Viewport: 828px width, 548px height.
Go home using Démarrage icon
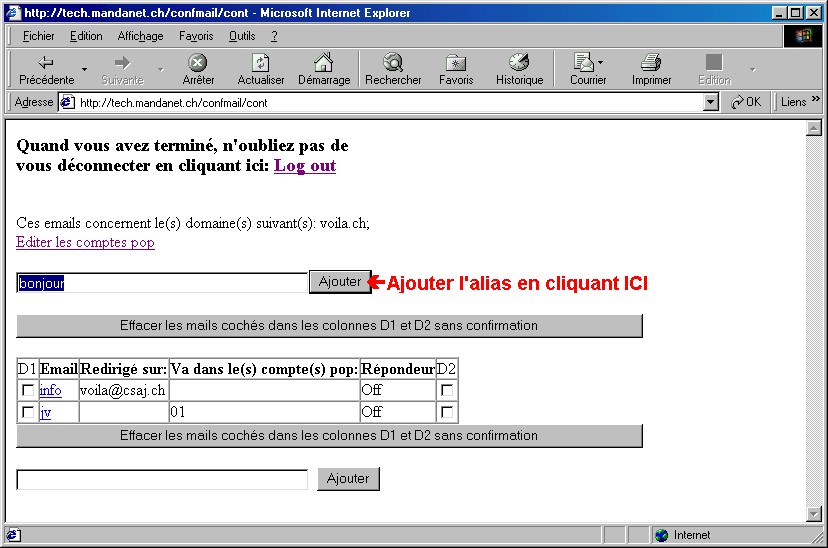click(x=324, y=63)
